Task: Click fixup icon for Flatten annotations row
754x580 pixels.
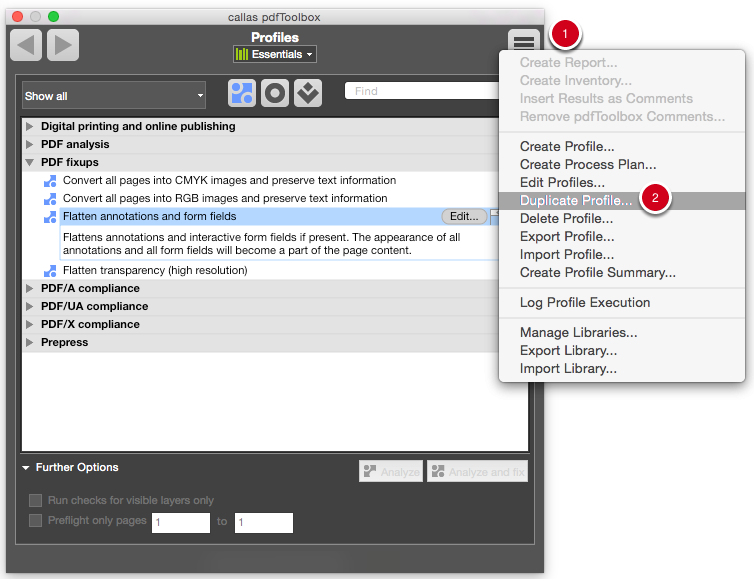Action: tap(50, 217)
